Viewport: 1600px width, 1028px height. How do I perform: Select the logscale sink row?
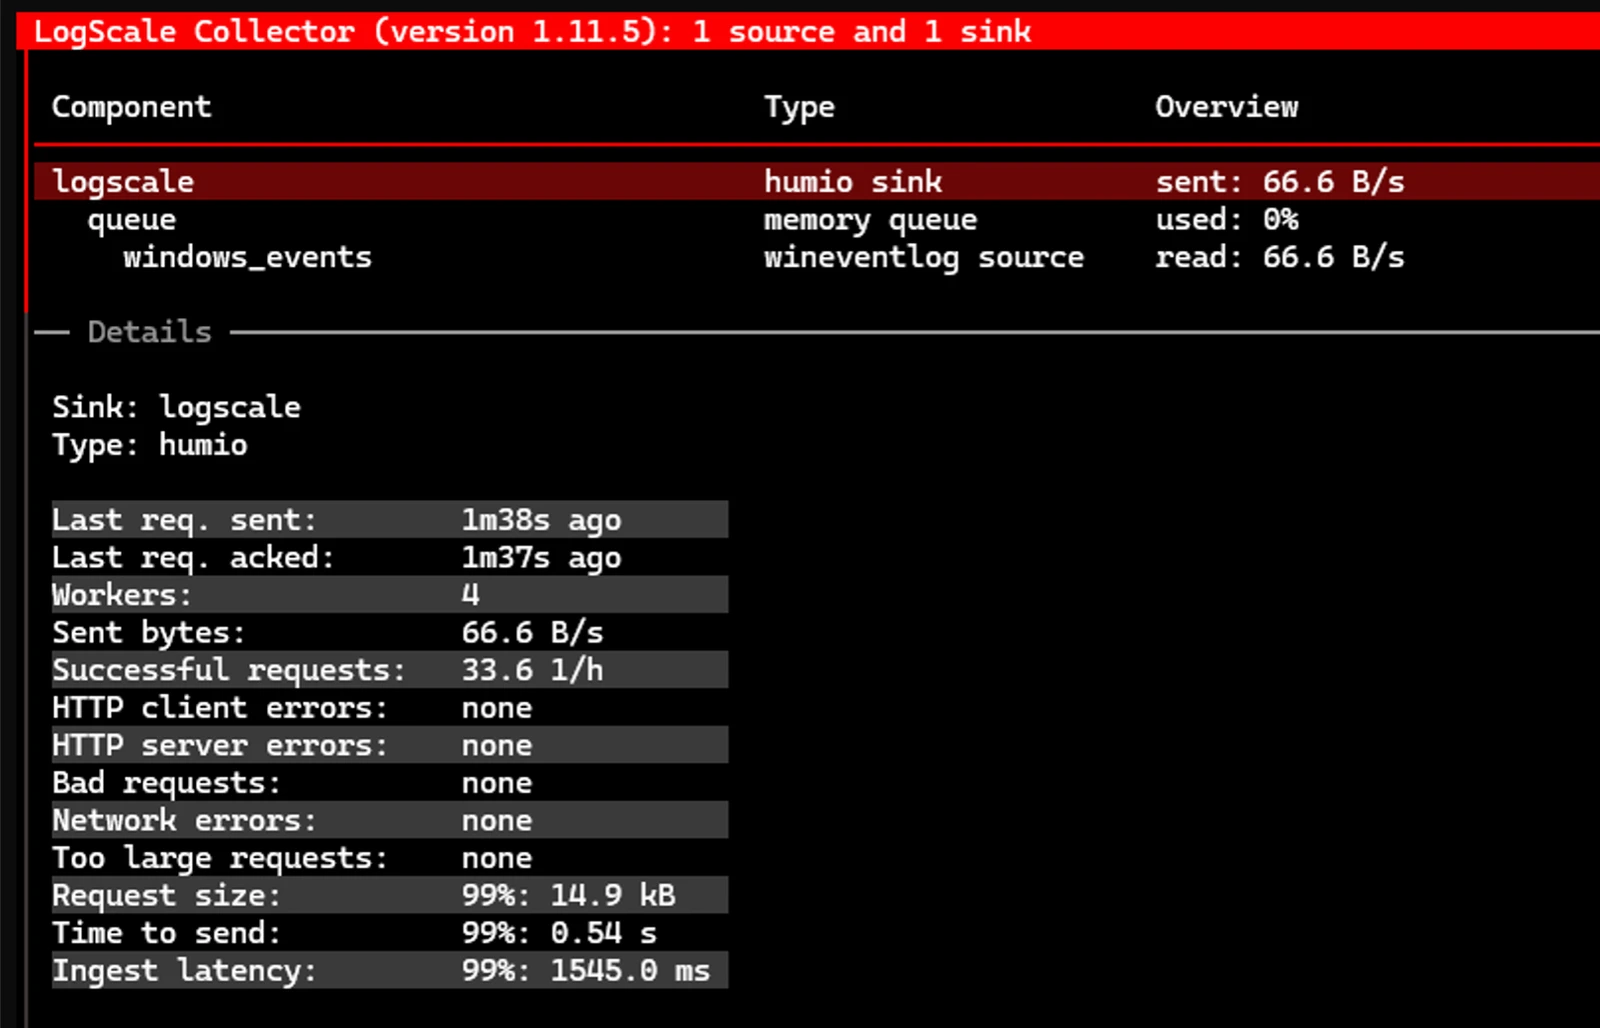pyautogui.click(x=817, y=181)
